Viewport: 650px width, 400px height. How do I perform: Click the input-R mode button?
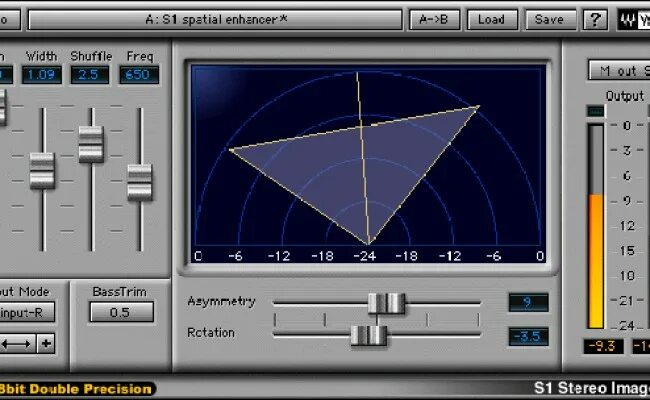[x=25, y=312]
